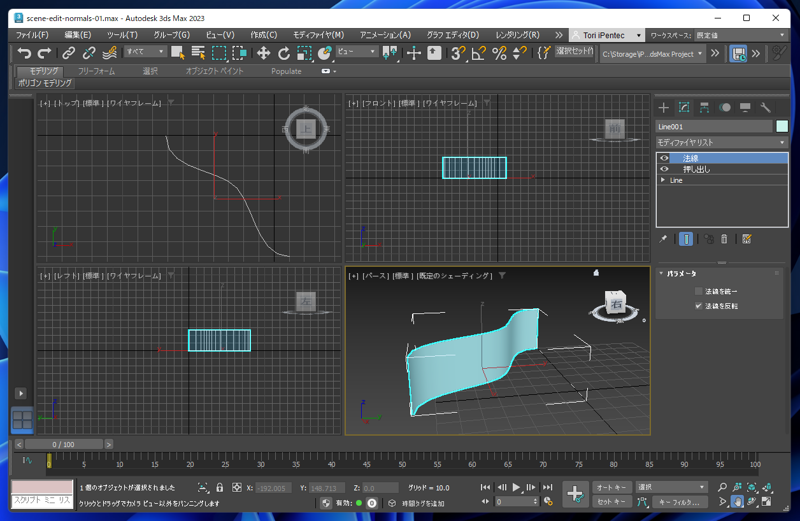Viewport: 800px width, 521px height.
Task: Select the Rotate transform tool
Action: click(284, 53)
